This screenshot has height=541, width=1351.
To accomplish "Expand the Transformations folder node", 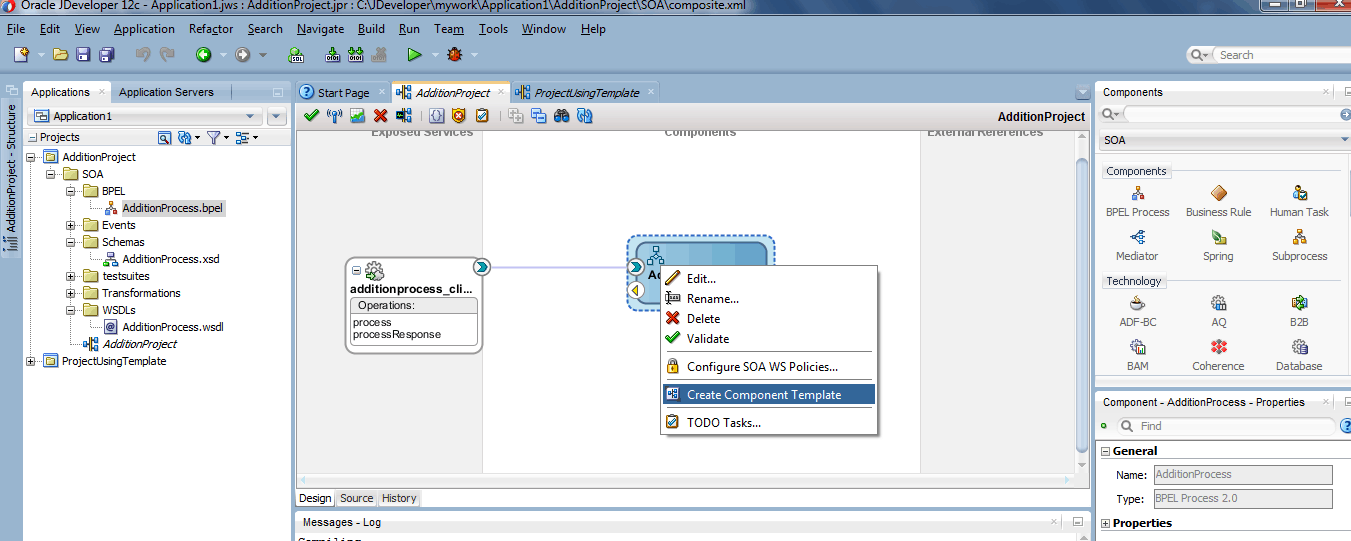I will pos(71,293).
